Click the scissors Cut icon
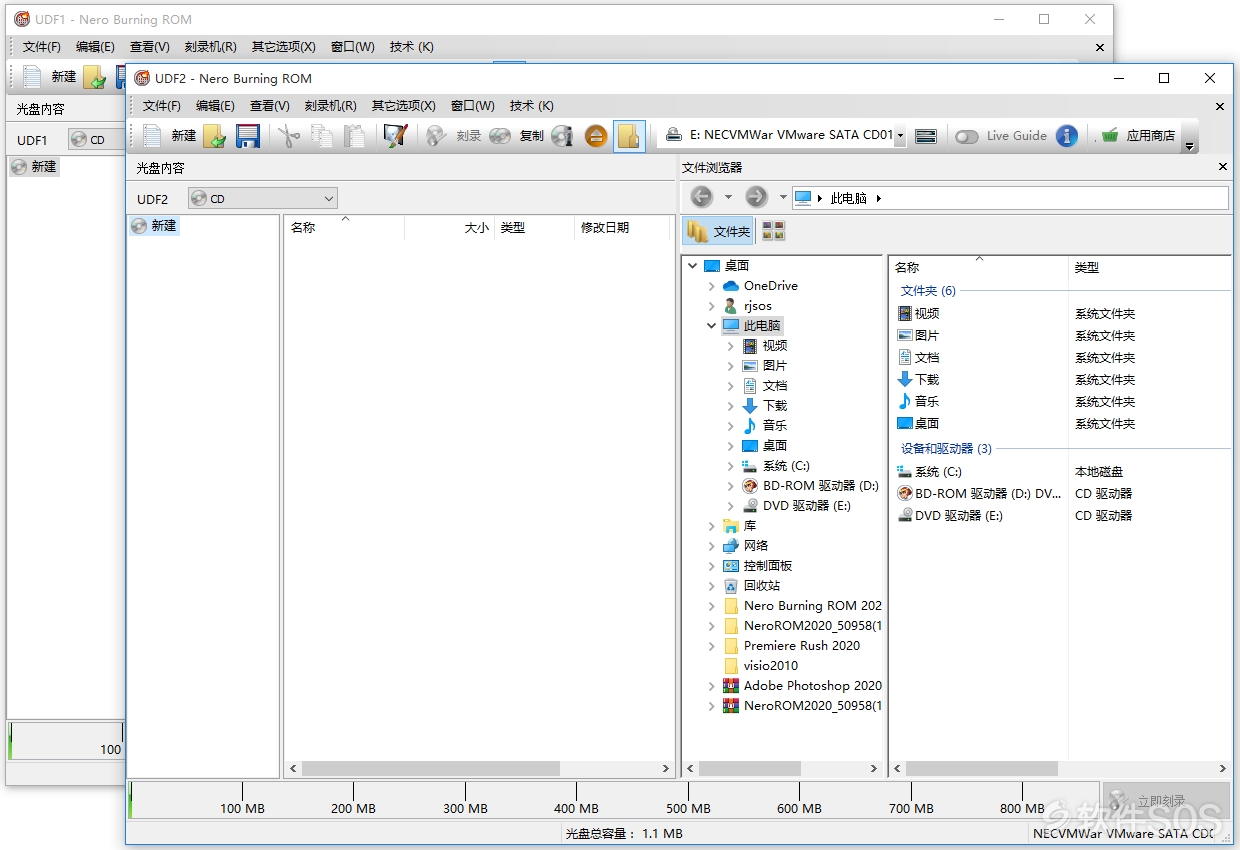The image size is (1240, 850). tap(289, 136)
